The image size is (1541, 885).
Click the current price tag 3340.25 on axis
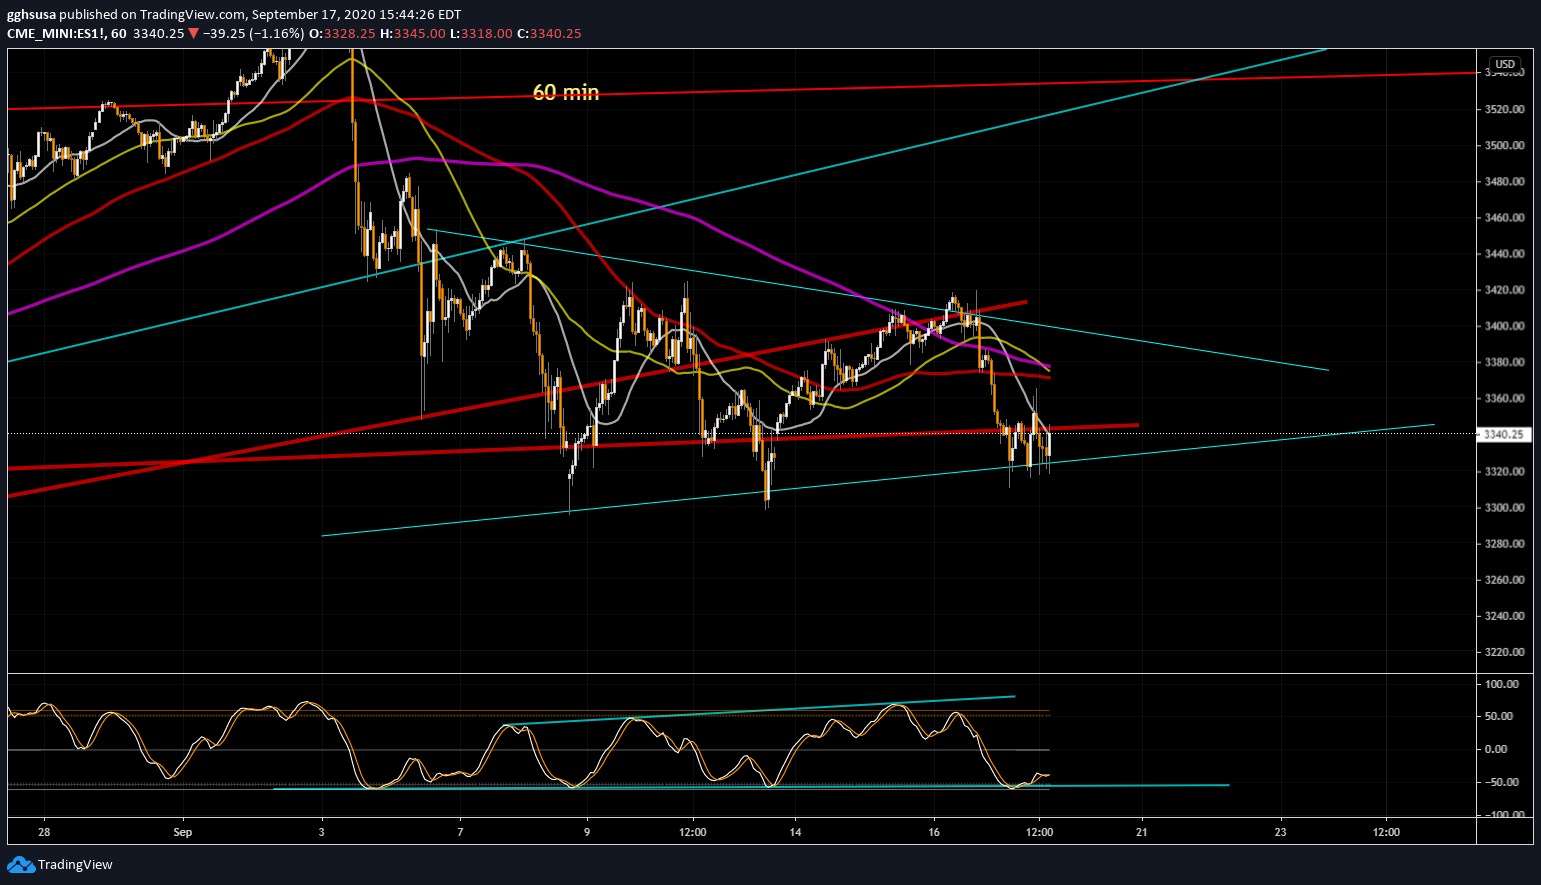[1504, 434]
